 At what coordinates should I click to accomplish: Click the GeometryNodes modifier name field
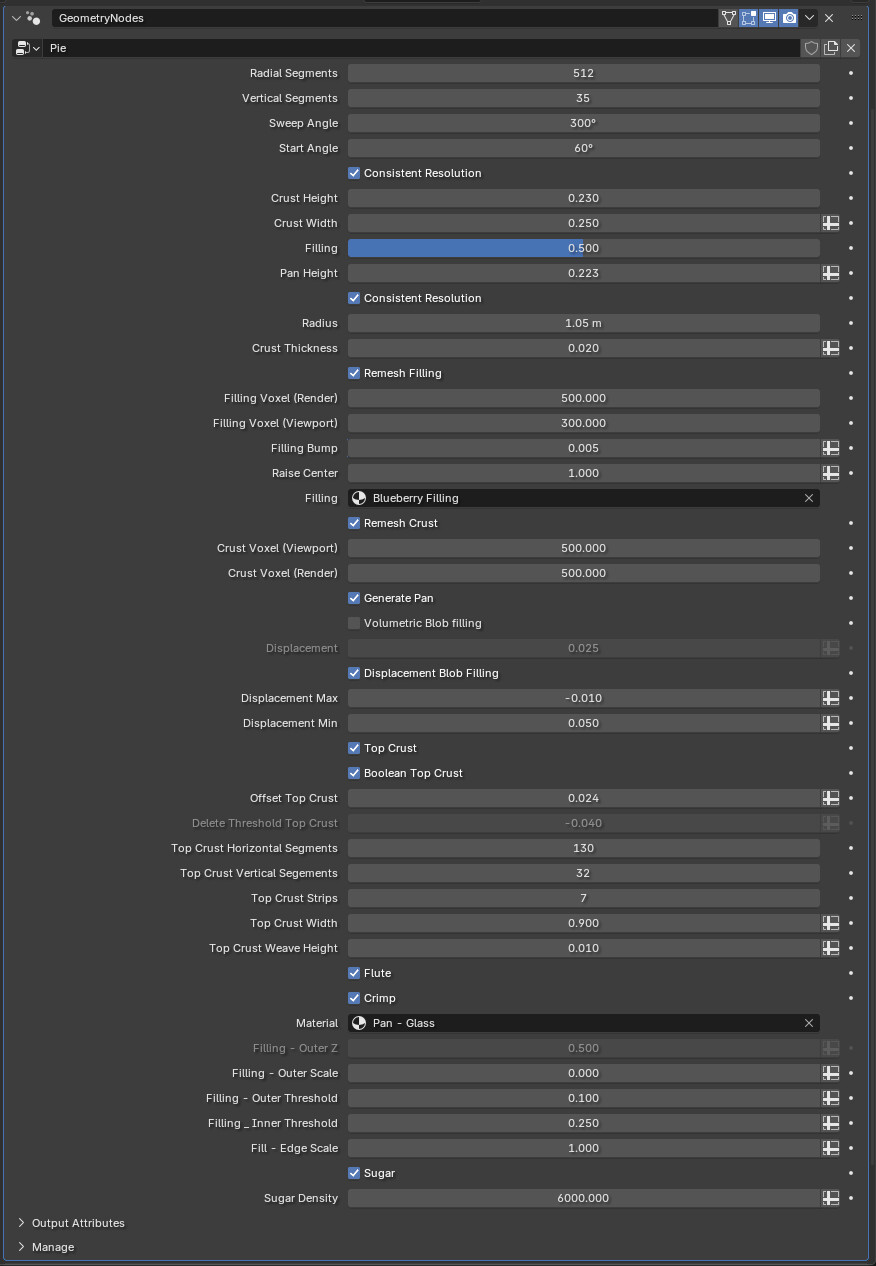point(380,18)
